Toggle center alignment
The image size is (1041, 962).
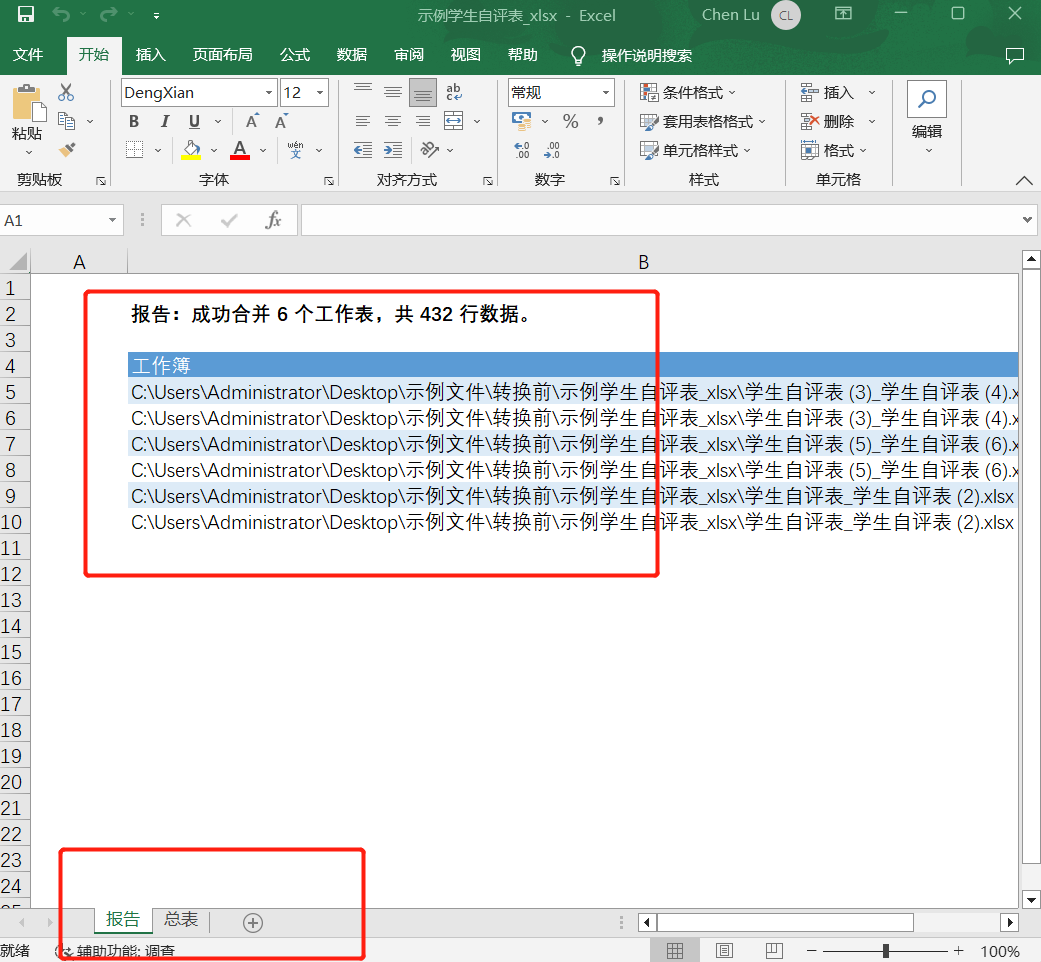pos(392,121)
